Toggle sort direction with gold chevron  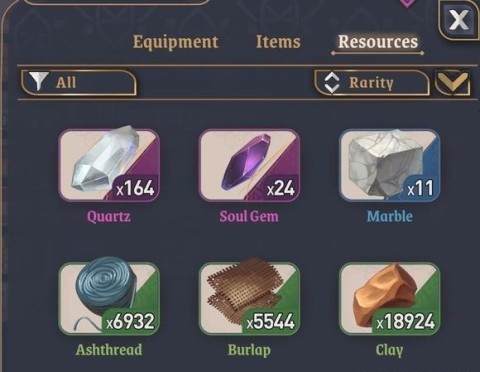pyautogui.click(x=453, y=83)
